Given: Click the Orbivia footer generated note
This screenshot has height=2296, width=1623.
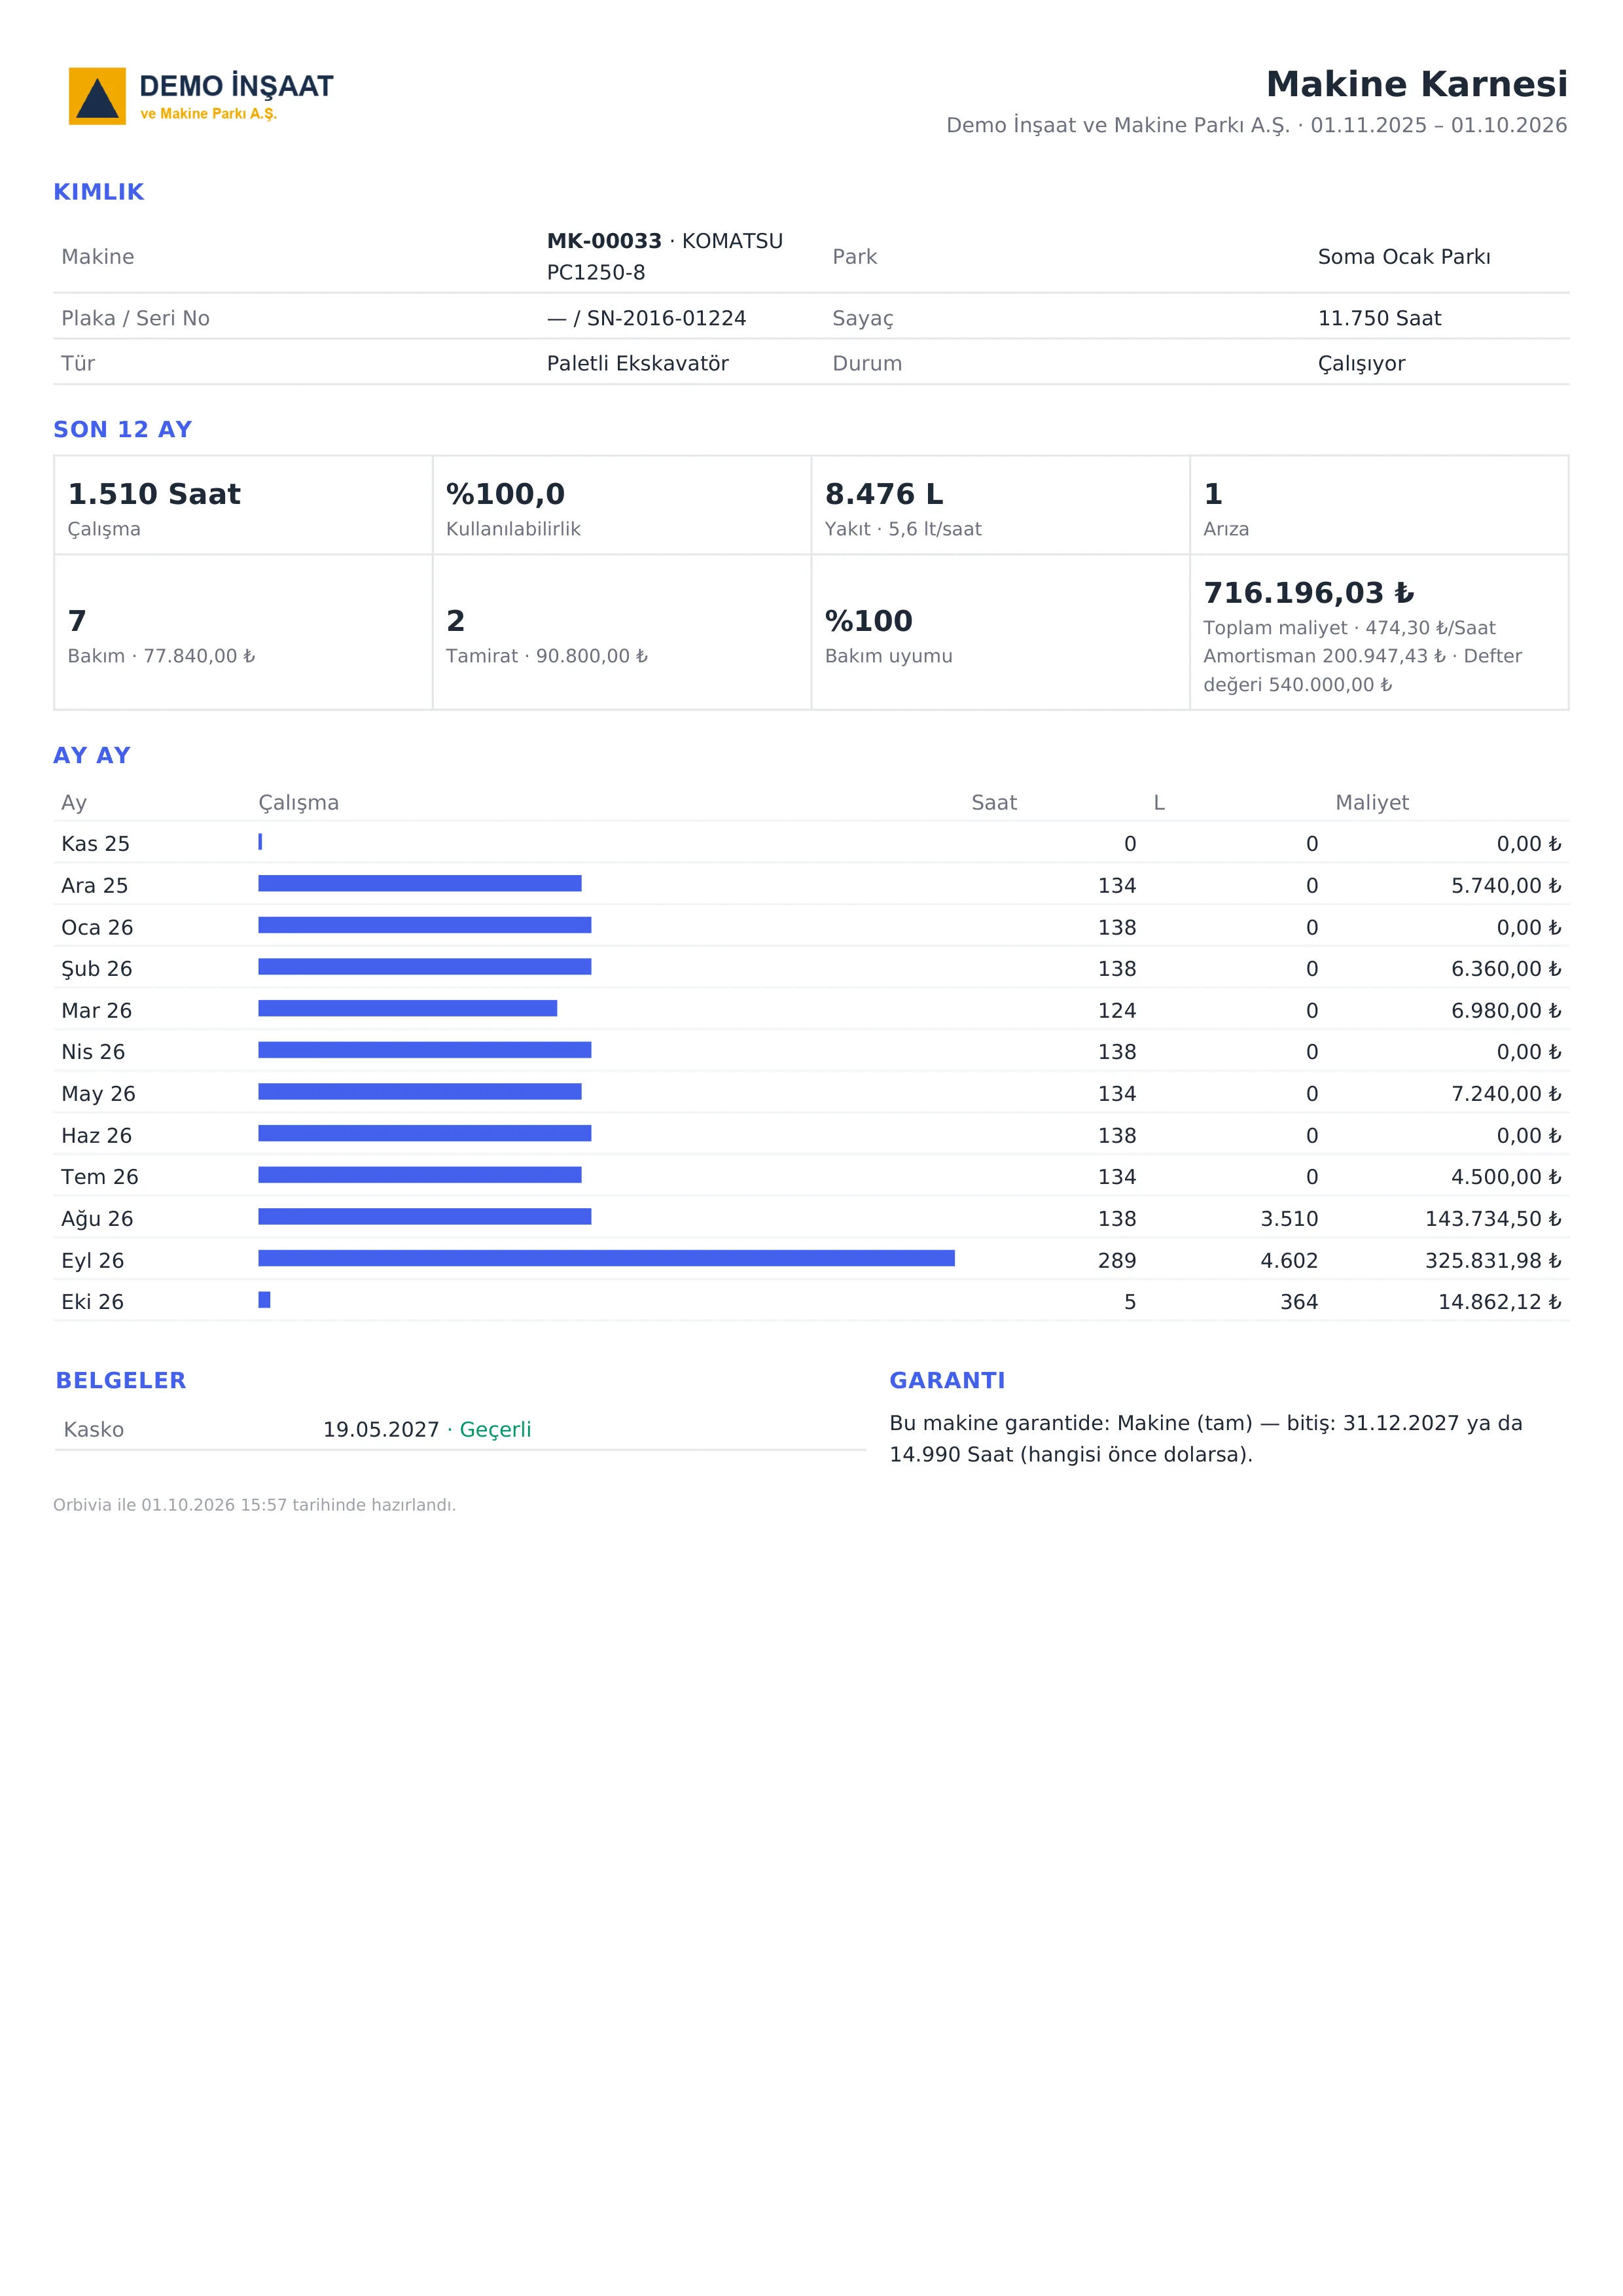Looking at the screenshot, I should point(255,1505).
